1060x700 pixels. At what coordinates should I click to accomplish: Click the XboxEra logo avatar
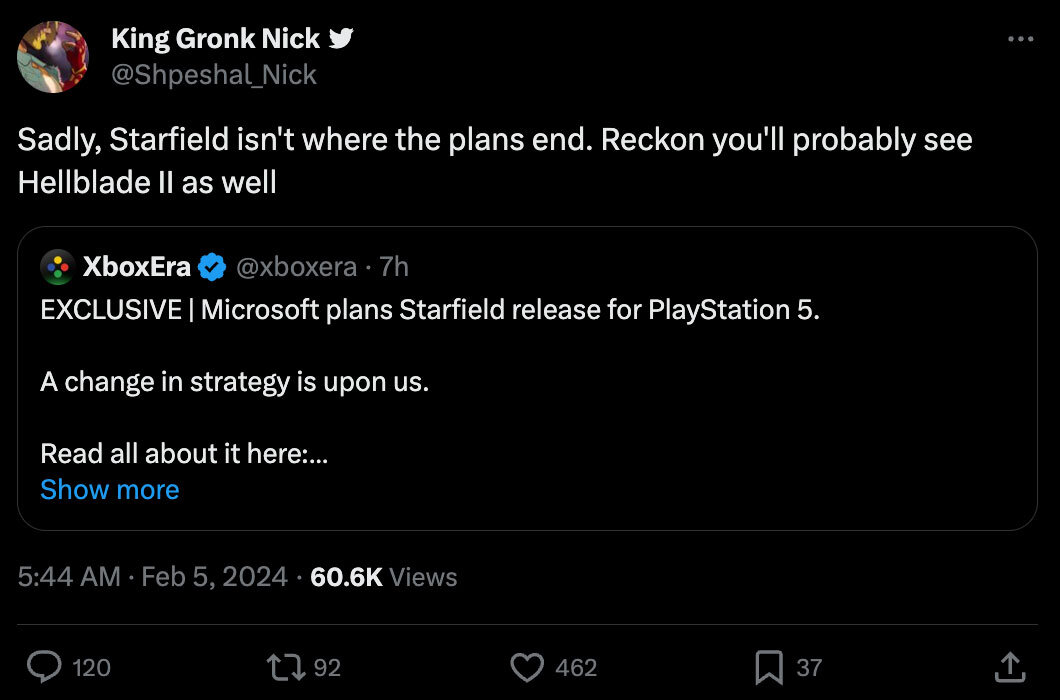56,267
